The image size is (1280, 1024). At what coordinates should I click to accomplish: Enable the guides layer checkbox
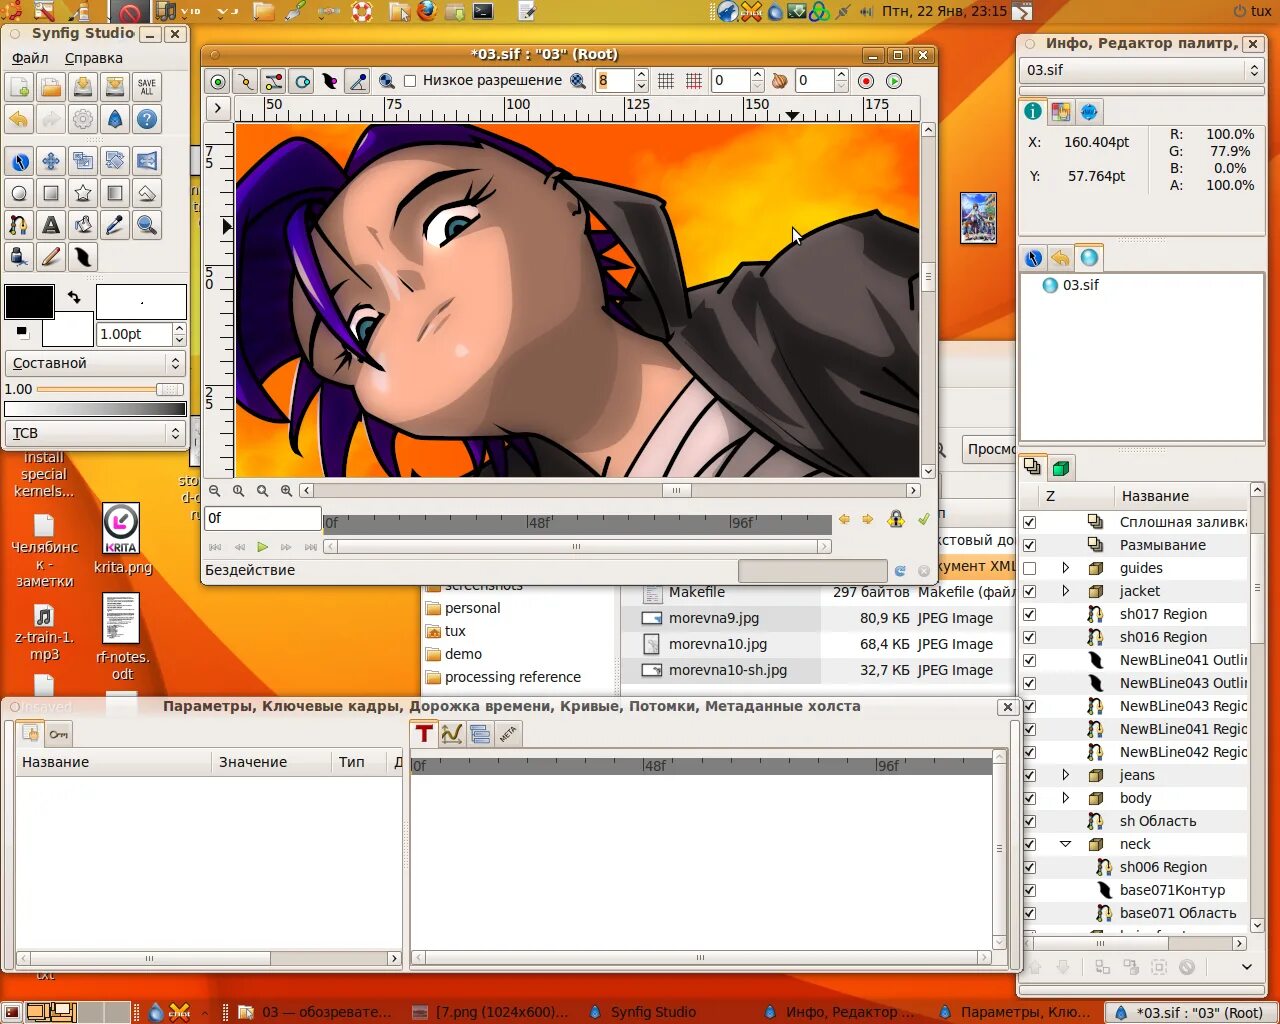1030,568
